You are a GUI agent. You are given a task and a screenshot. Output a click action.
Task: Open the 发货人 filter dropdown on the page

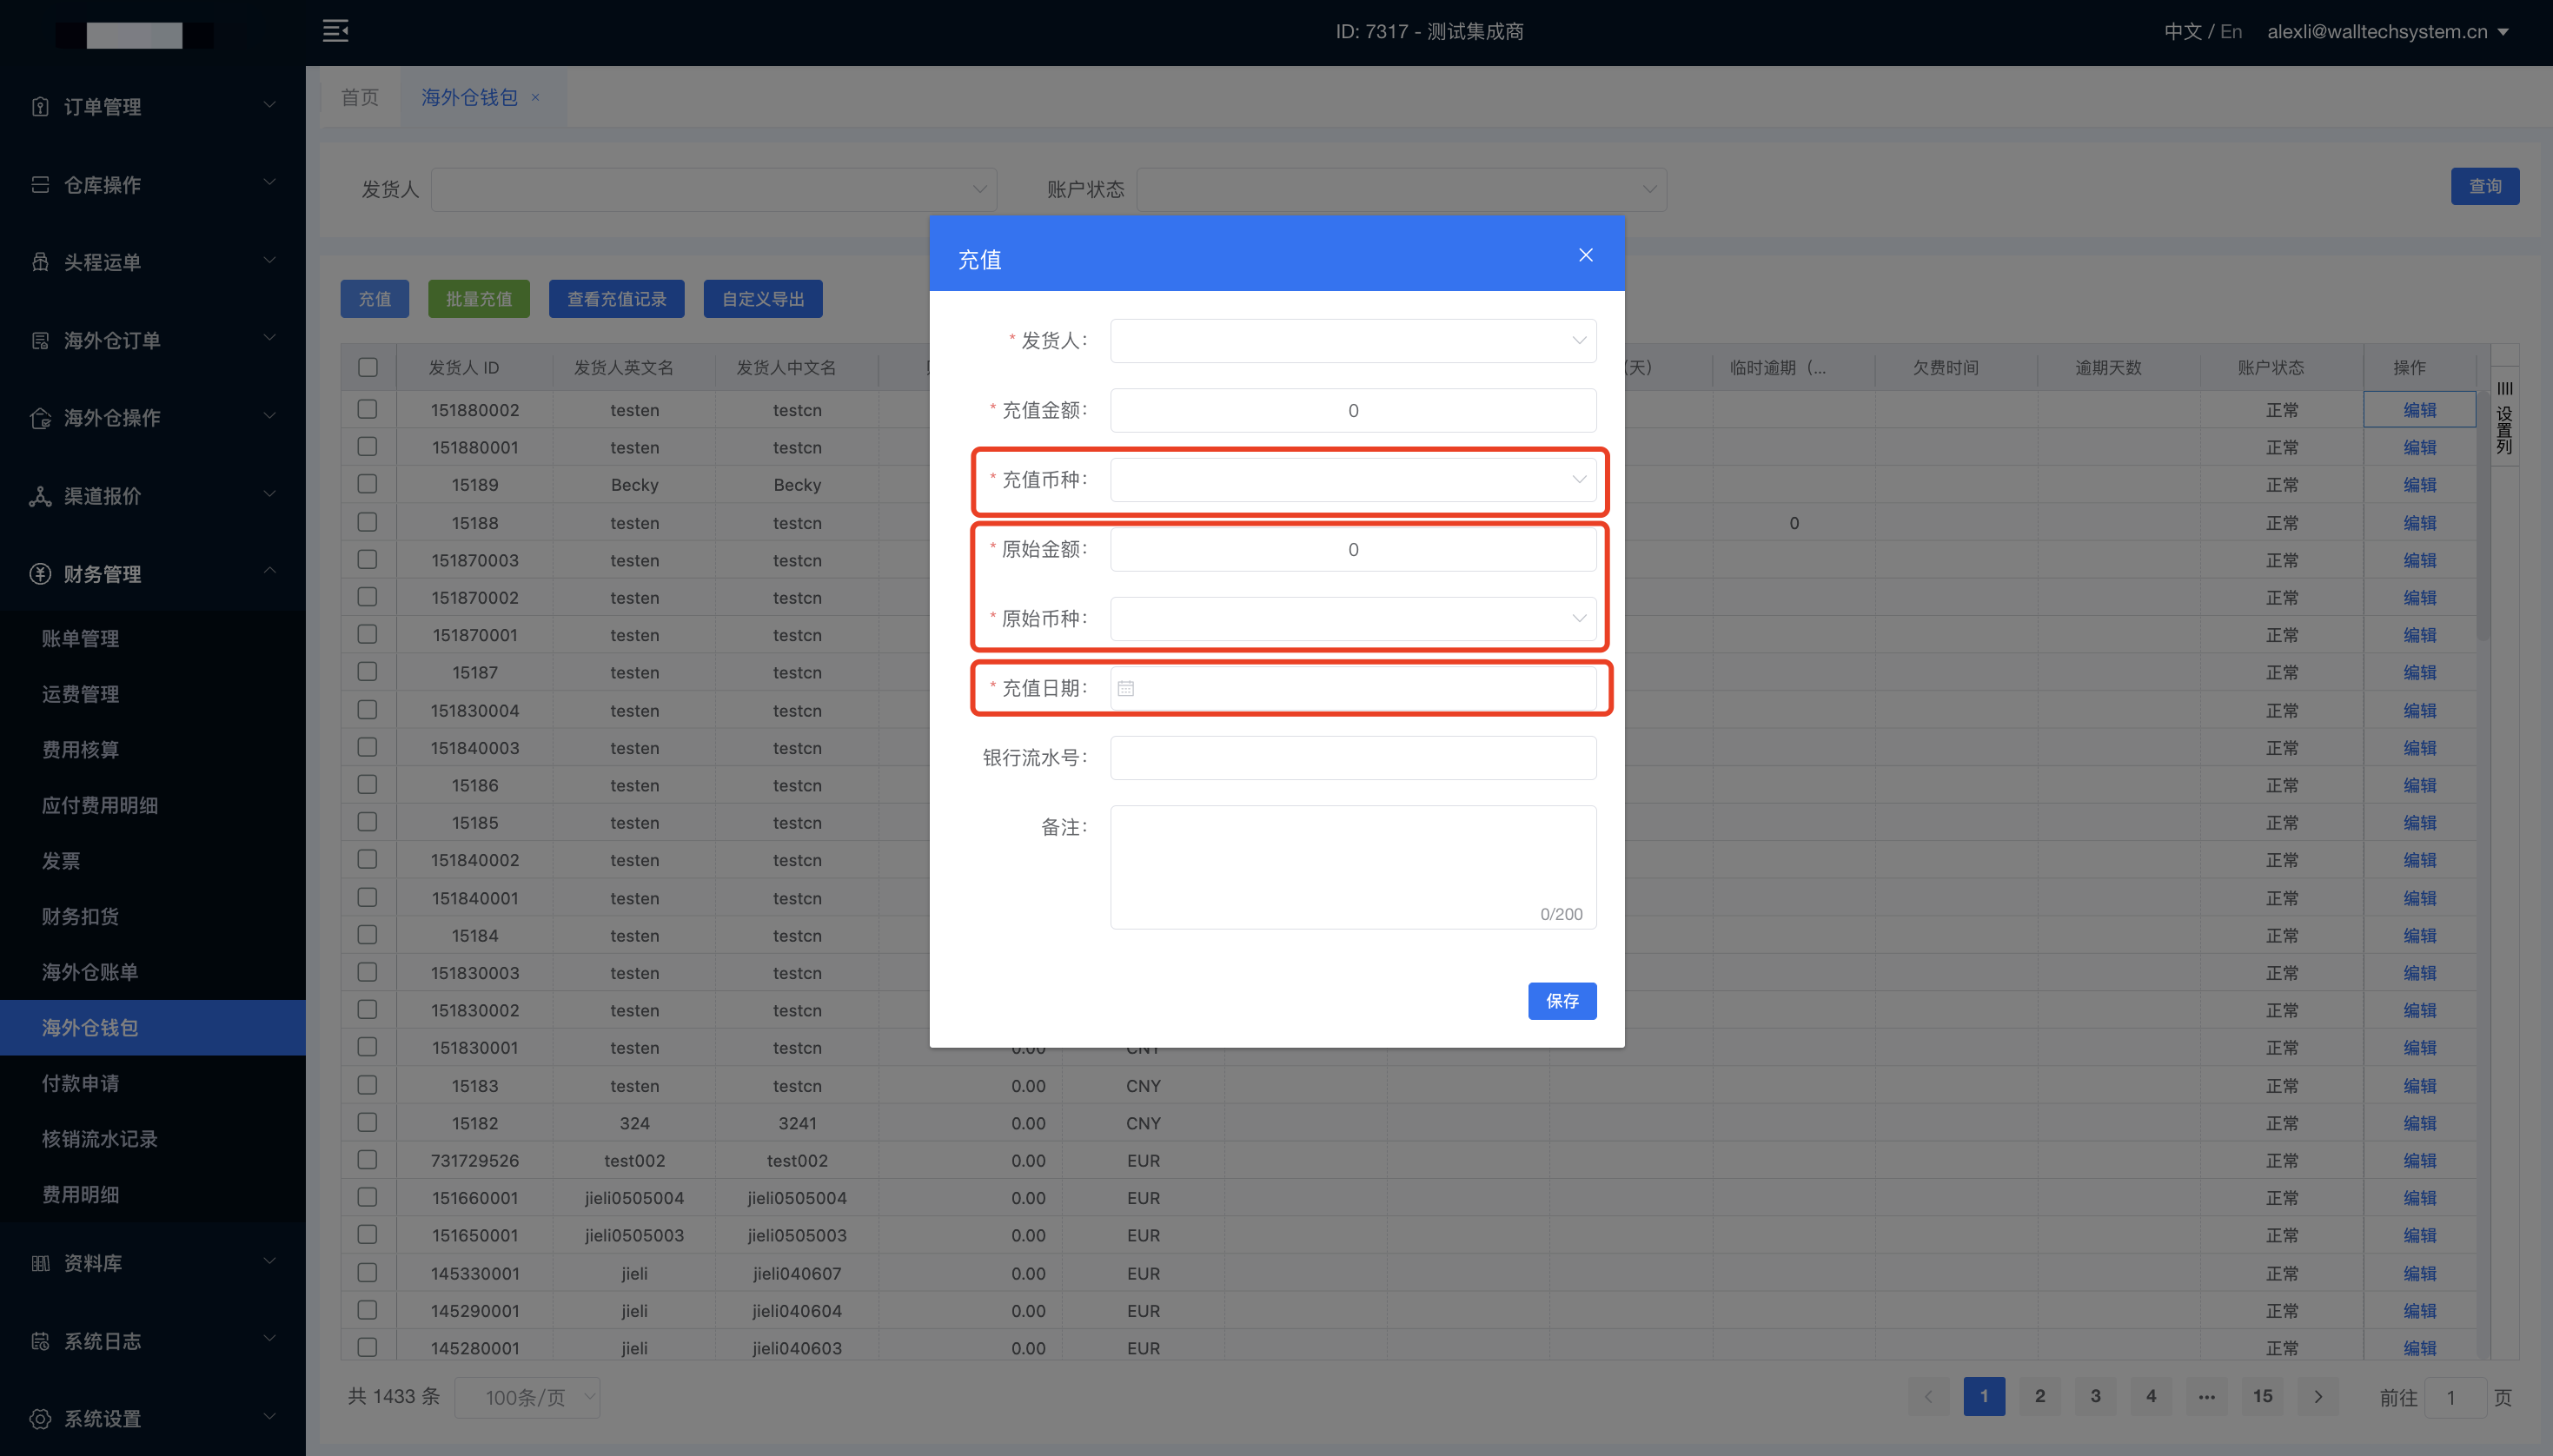click(x=714, y=189)
